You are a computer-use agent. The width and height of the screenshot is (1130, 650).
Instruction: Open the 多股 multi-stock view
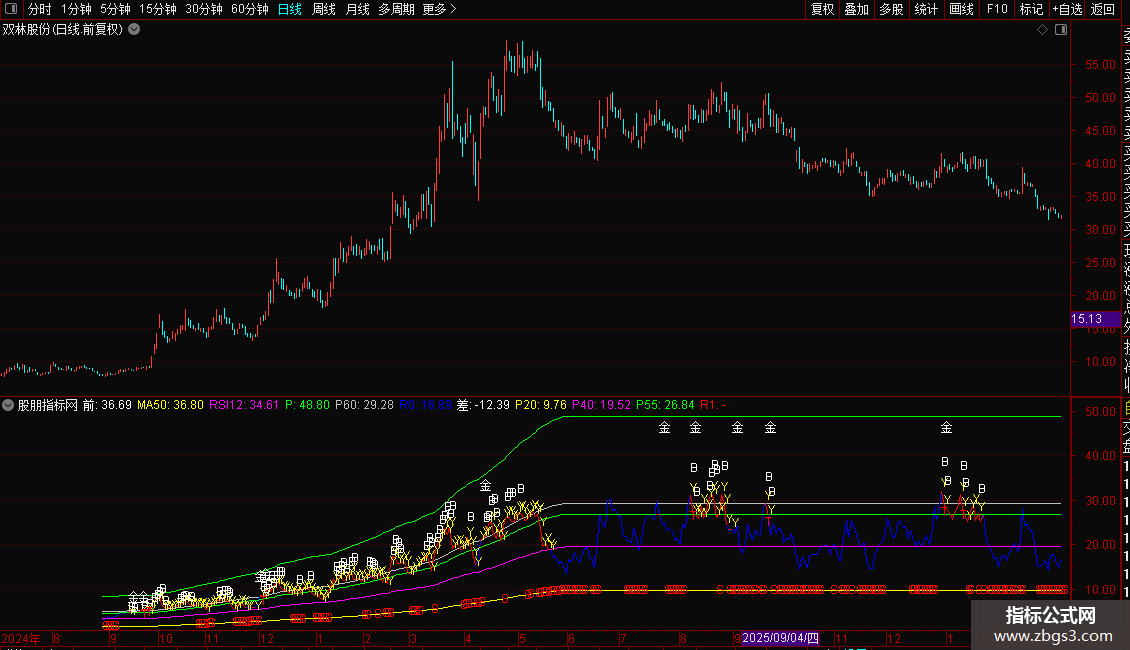coord(891,9)
